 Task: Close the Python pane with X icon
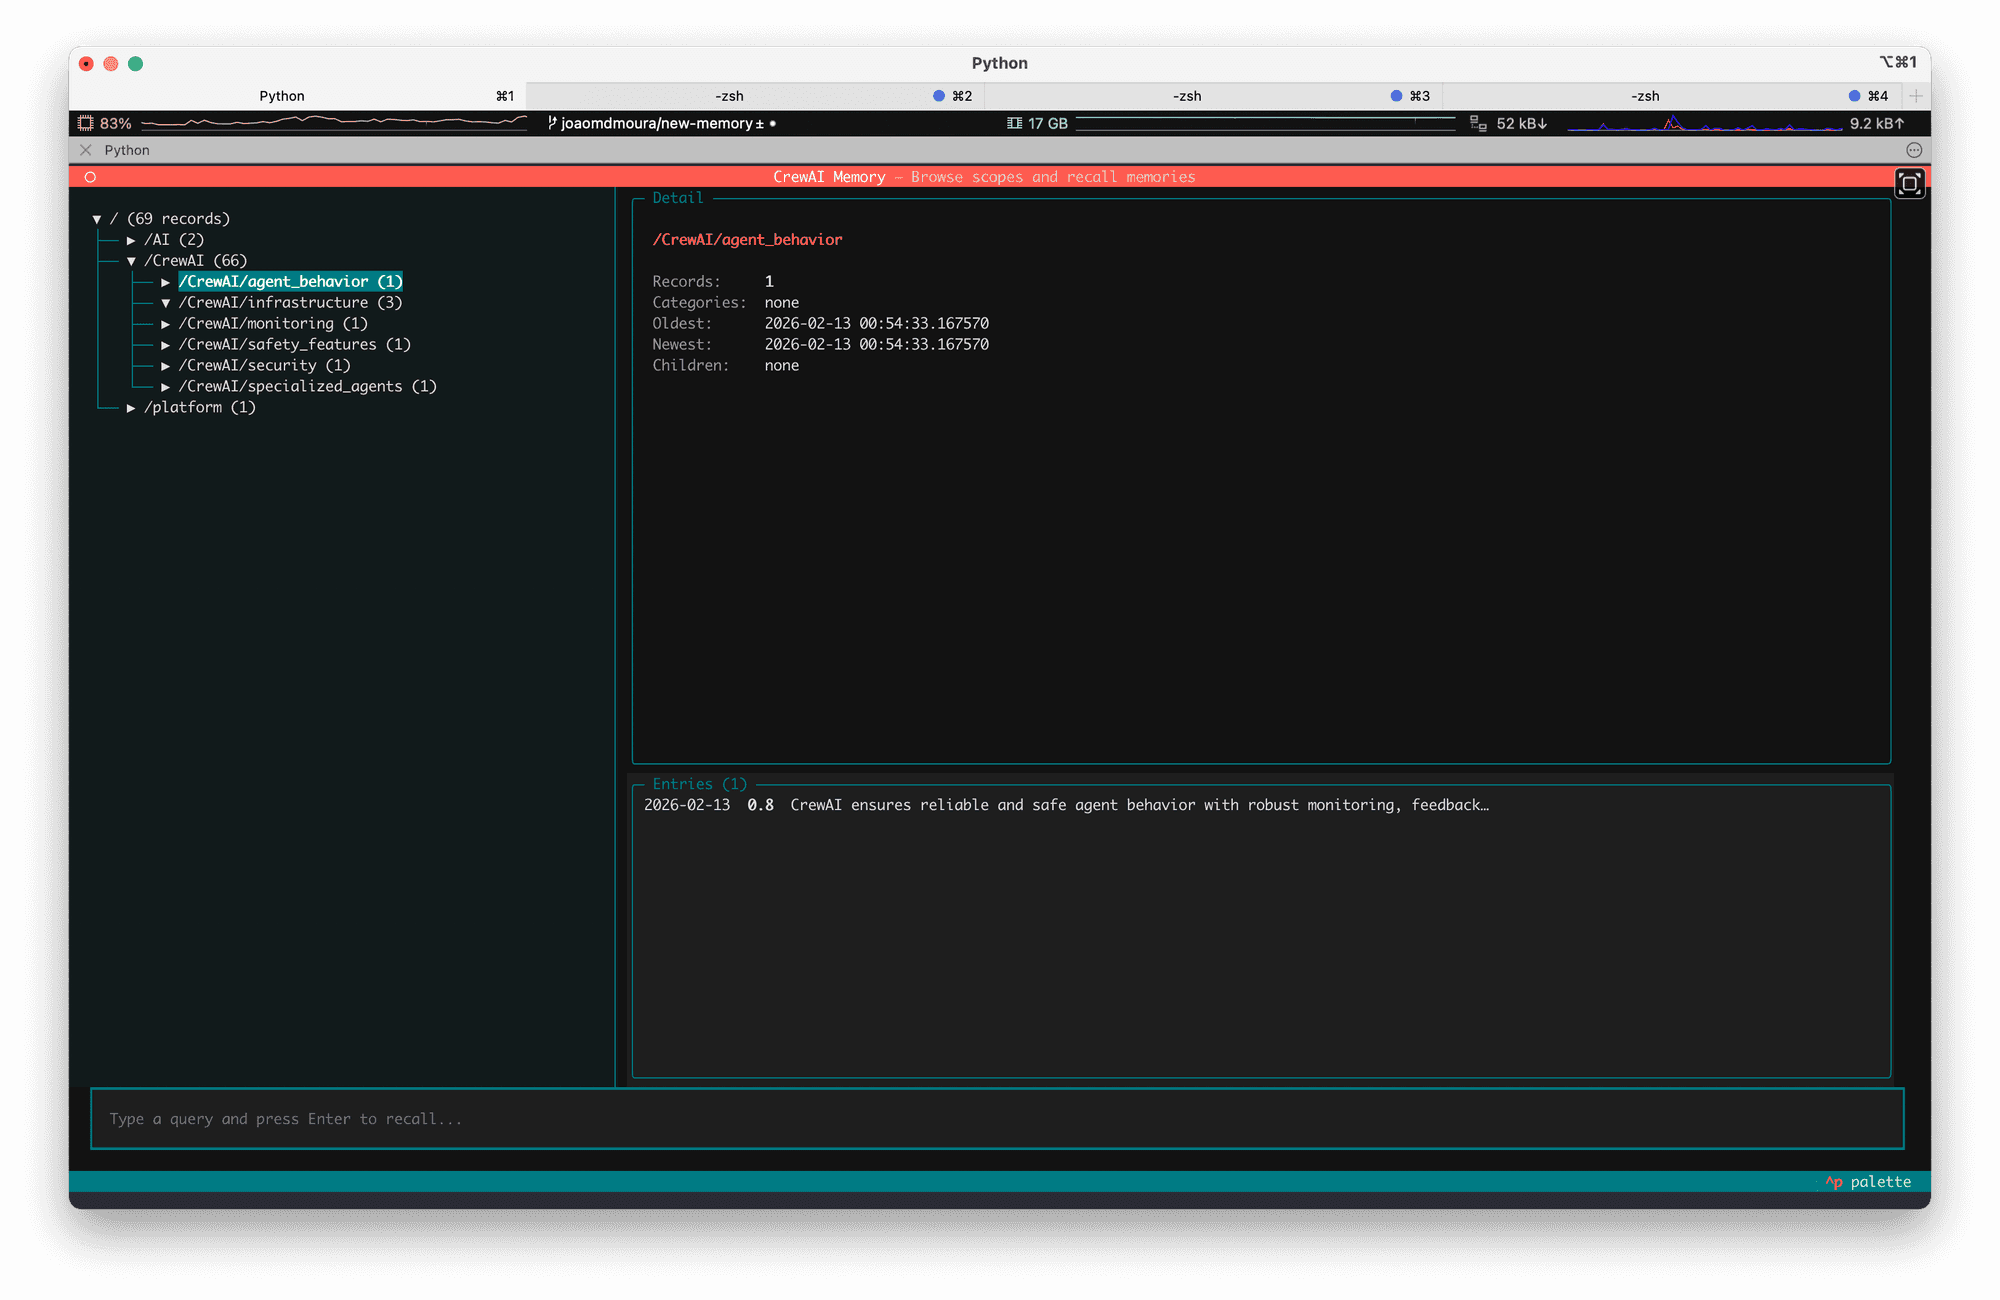86,150
